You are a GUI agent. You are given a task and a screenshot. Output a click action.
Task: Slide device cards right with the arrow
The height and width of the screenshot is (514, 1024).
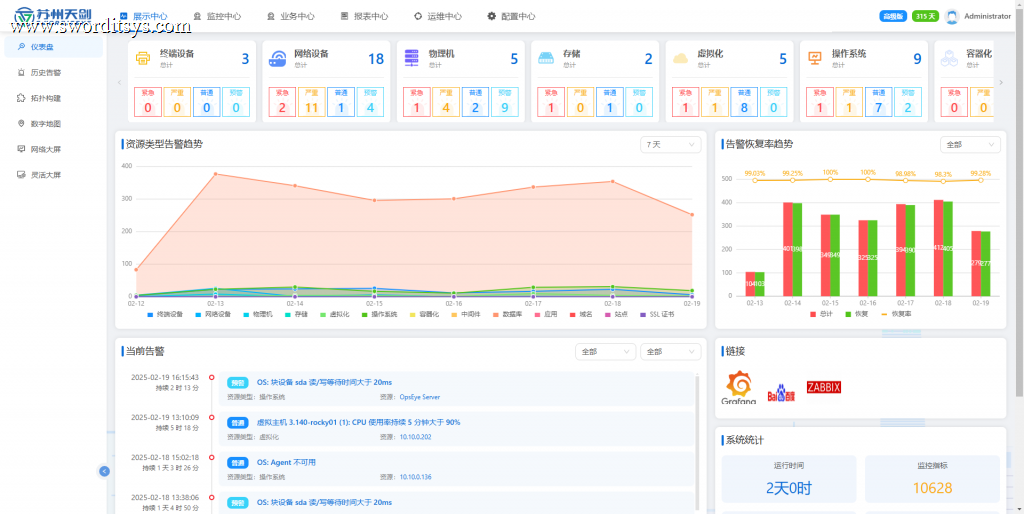1001,82
